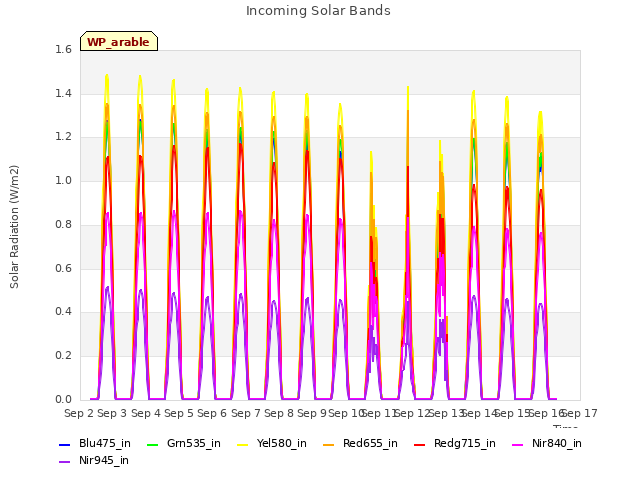
Task: Click the 1.6 y-axis tick label
Action: tap(63, 49)
